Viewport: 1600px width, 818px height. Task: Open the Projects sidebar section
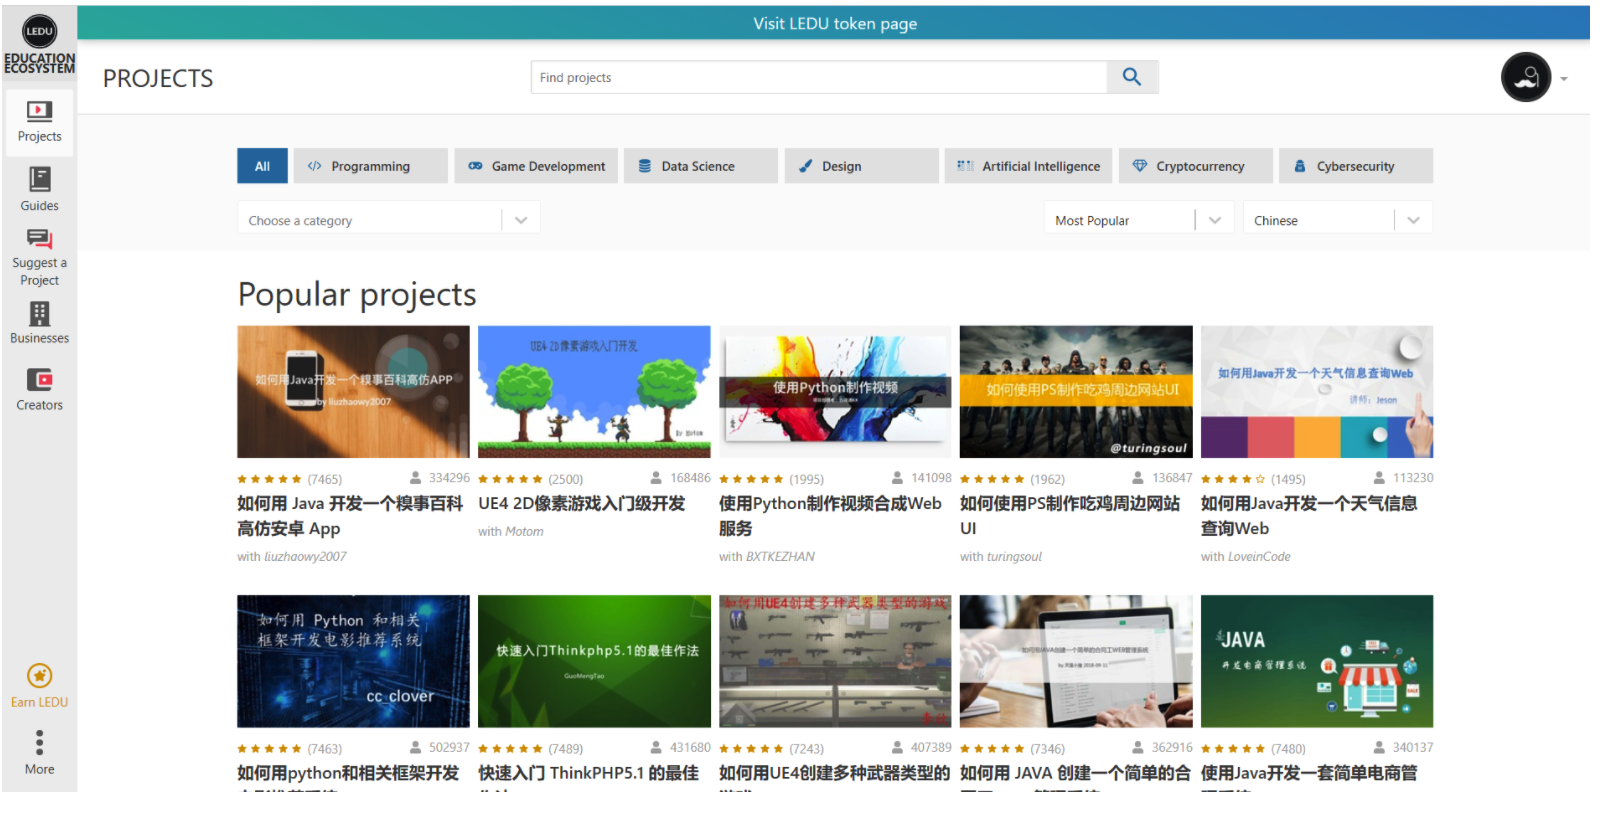click(x=39, y=123)
